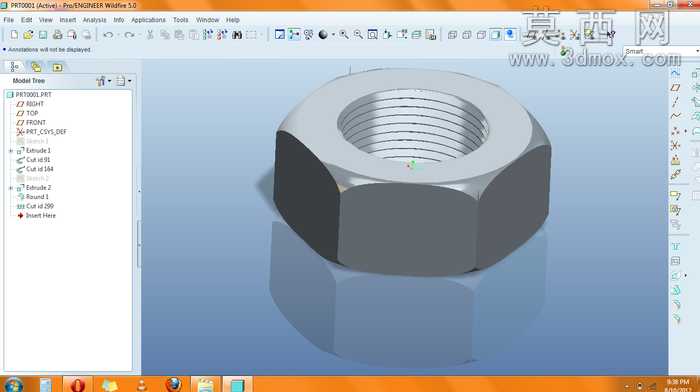Select Zoom Out tool

coord(358,34)
